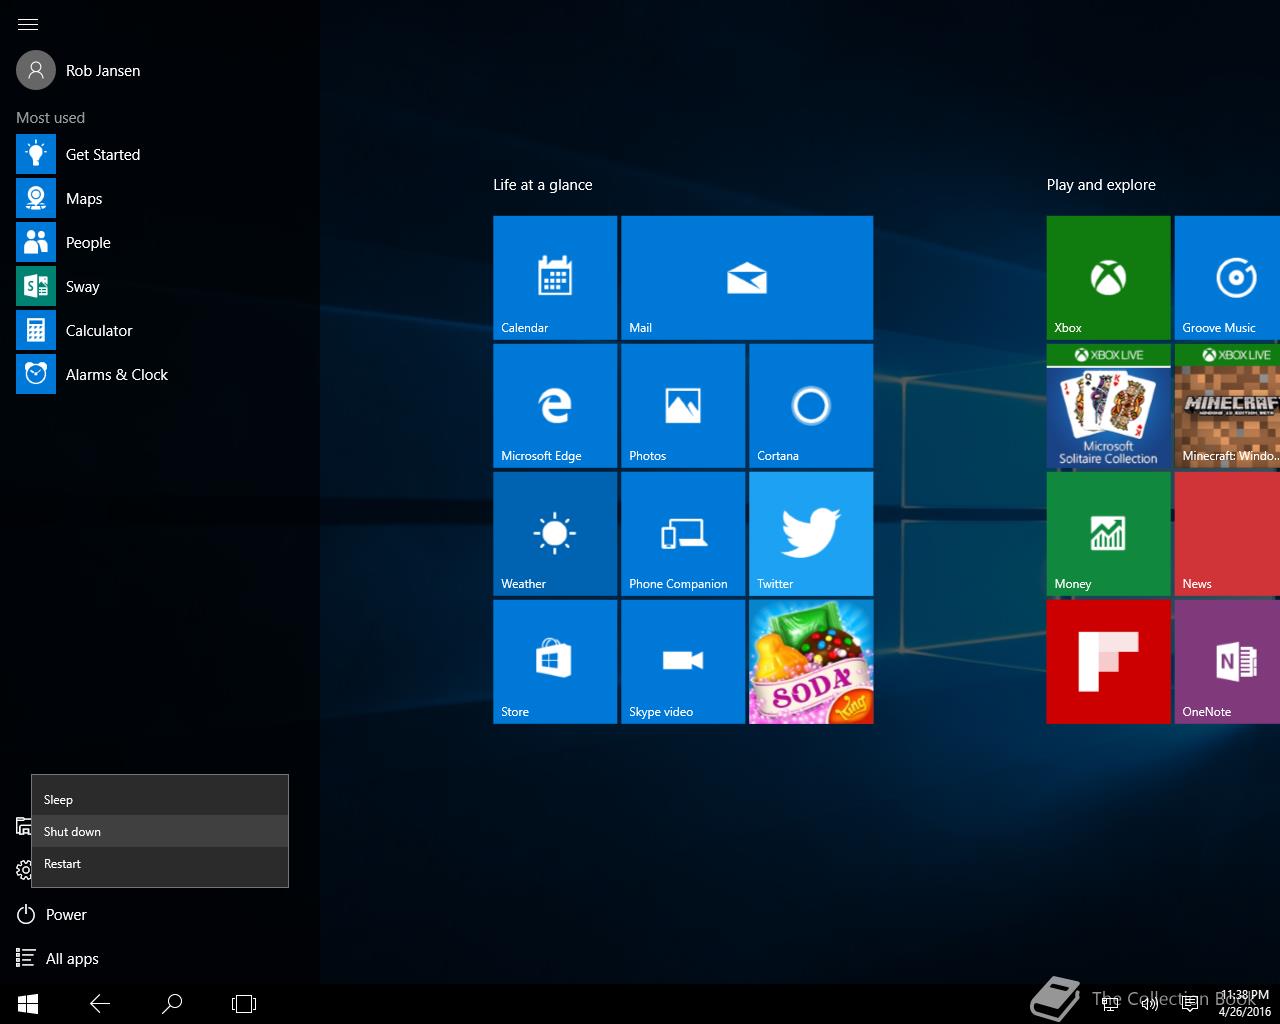Open Task View from the taskbar

click(244, 1004)
